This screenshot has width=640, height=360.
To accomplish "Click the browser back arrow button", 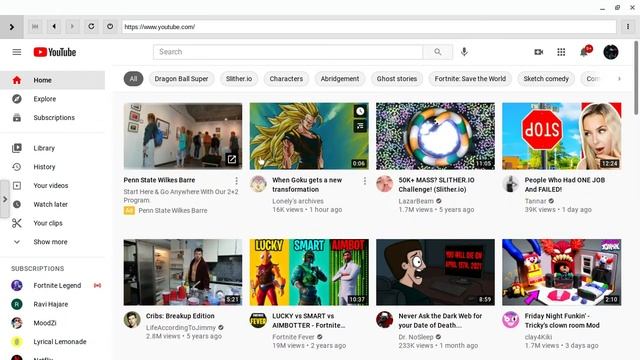I will [x=53, y=27].
